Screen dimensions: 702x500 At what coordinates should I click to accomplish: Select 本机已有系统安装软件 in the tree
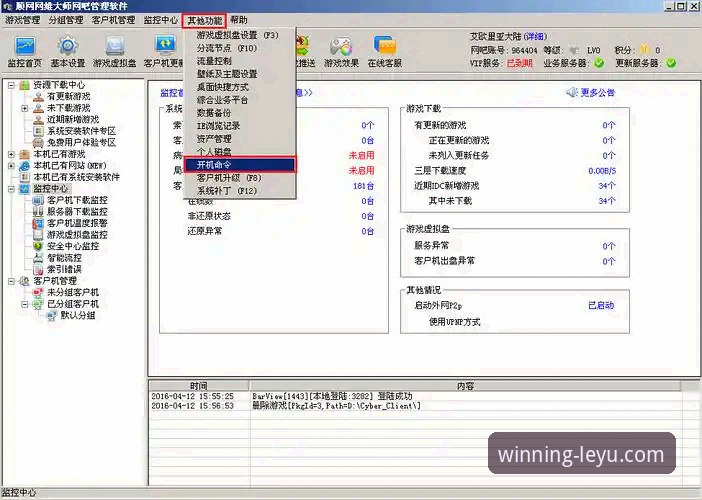coord(77,177)
